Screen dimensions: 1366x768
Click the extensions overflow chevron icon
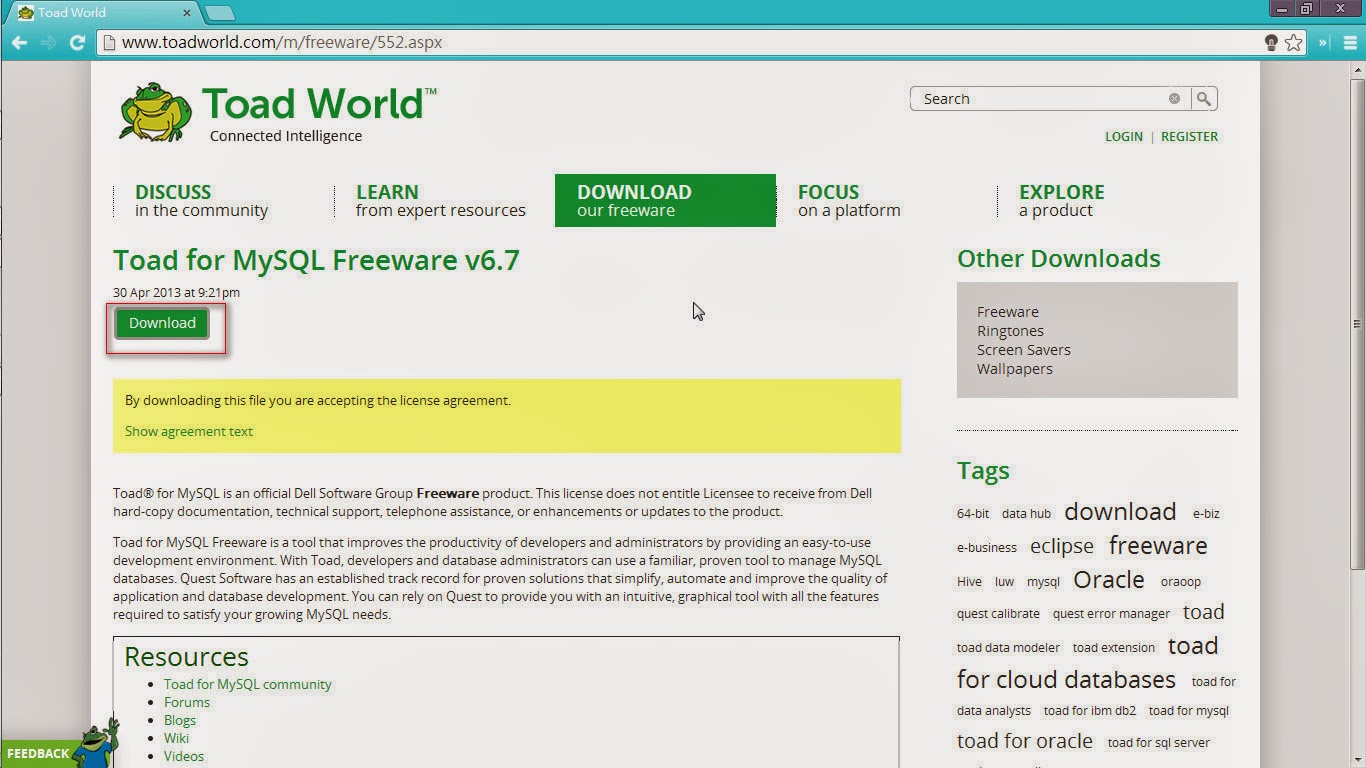point(1323,43)
